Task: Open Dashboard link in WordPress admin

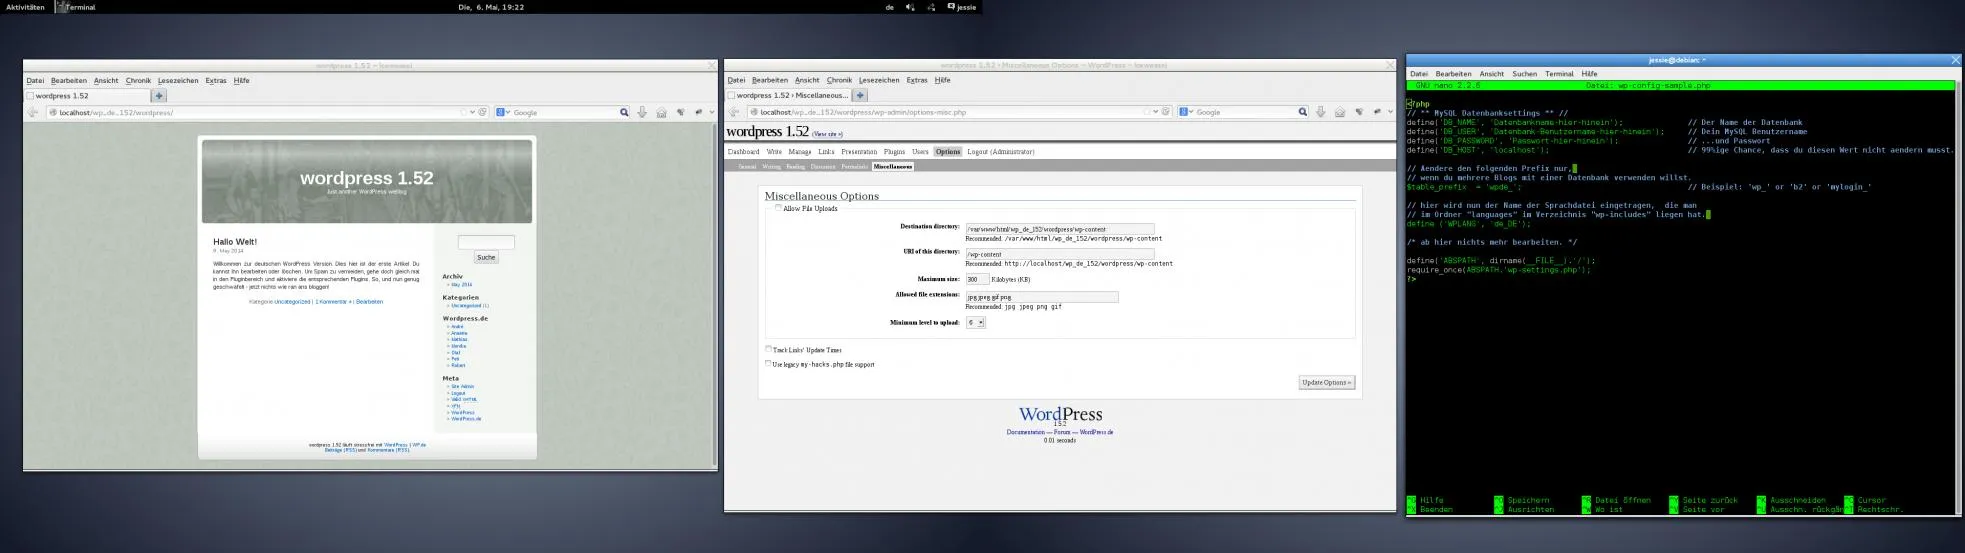Action: 743,152
